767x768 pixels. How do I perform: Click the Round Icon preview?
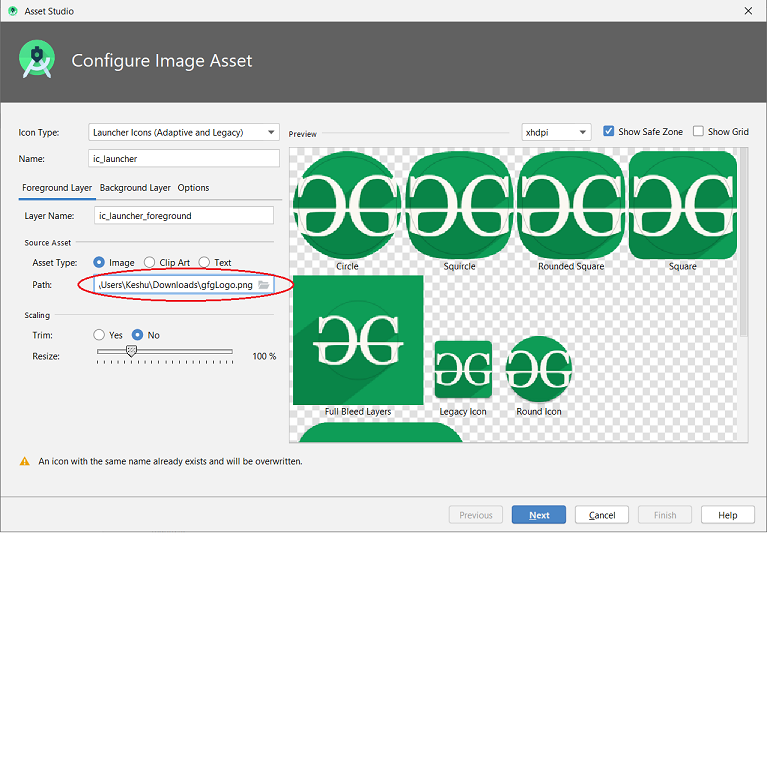(x=539, y=369)
